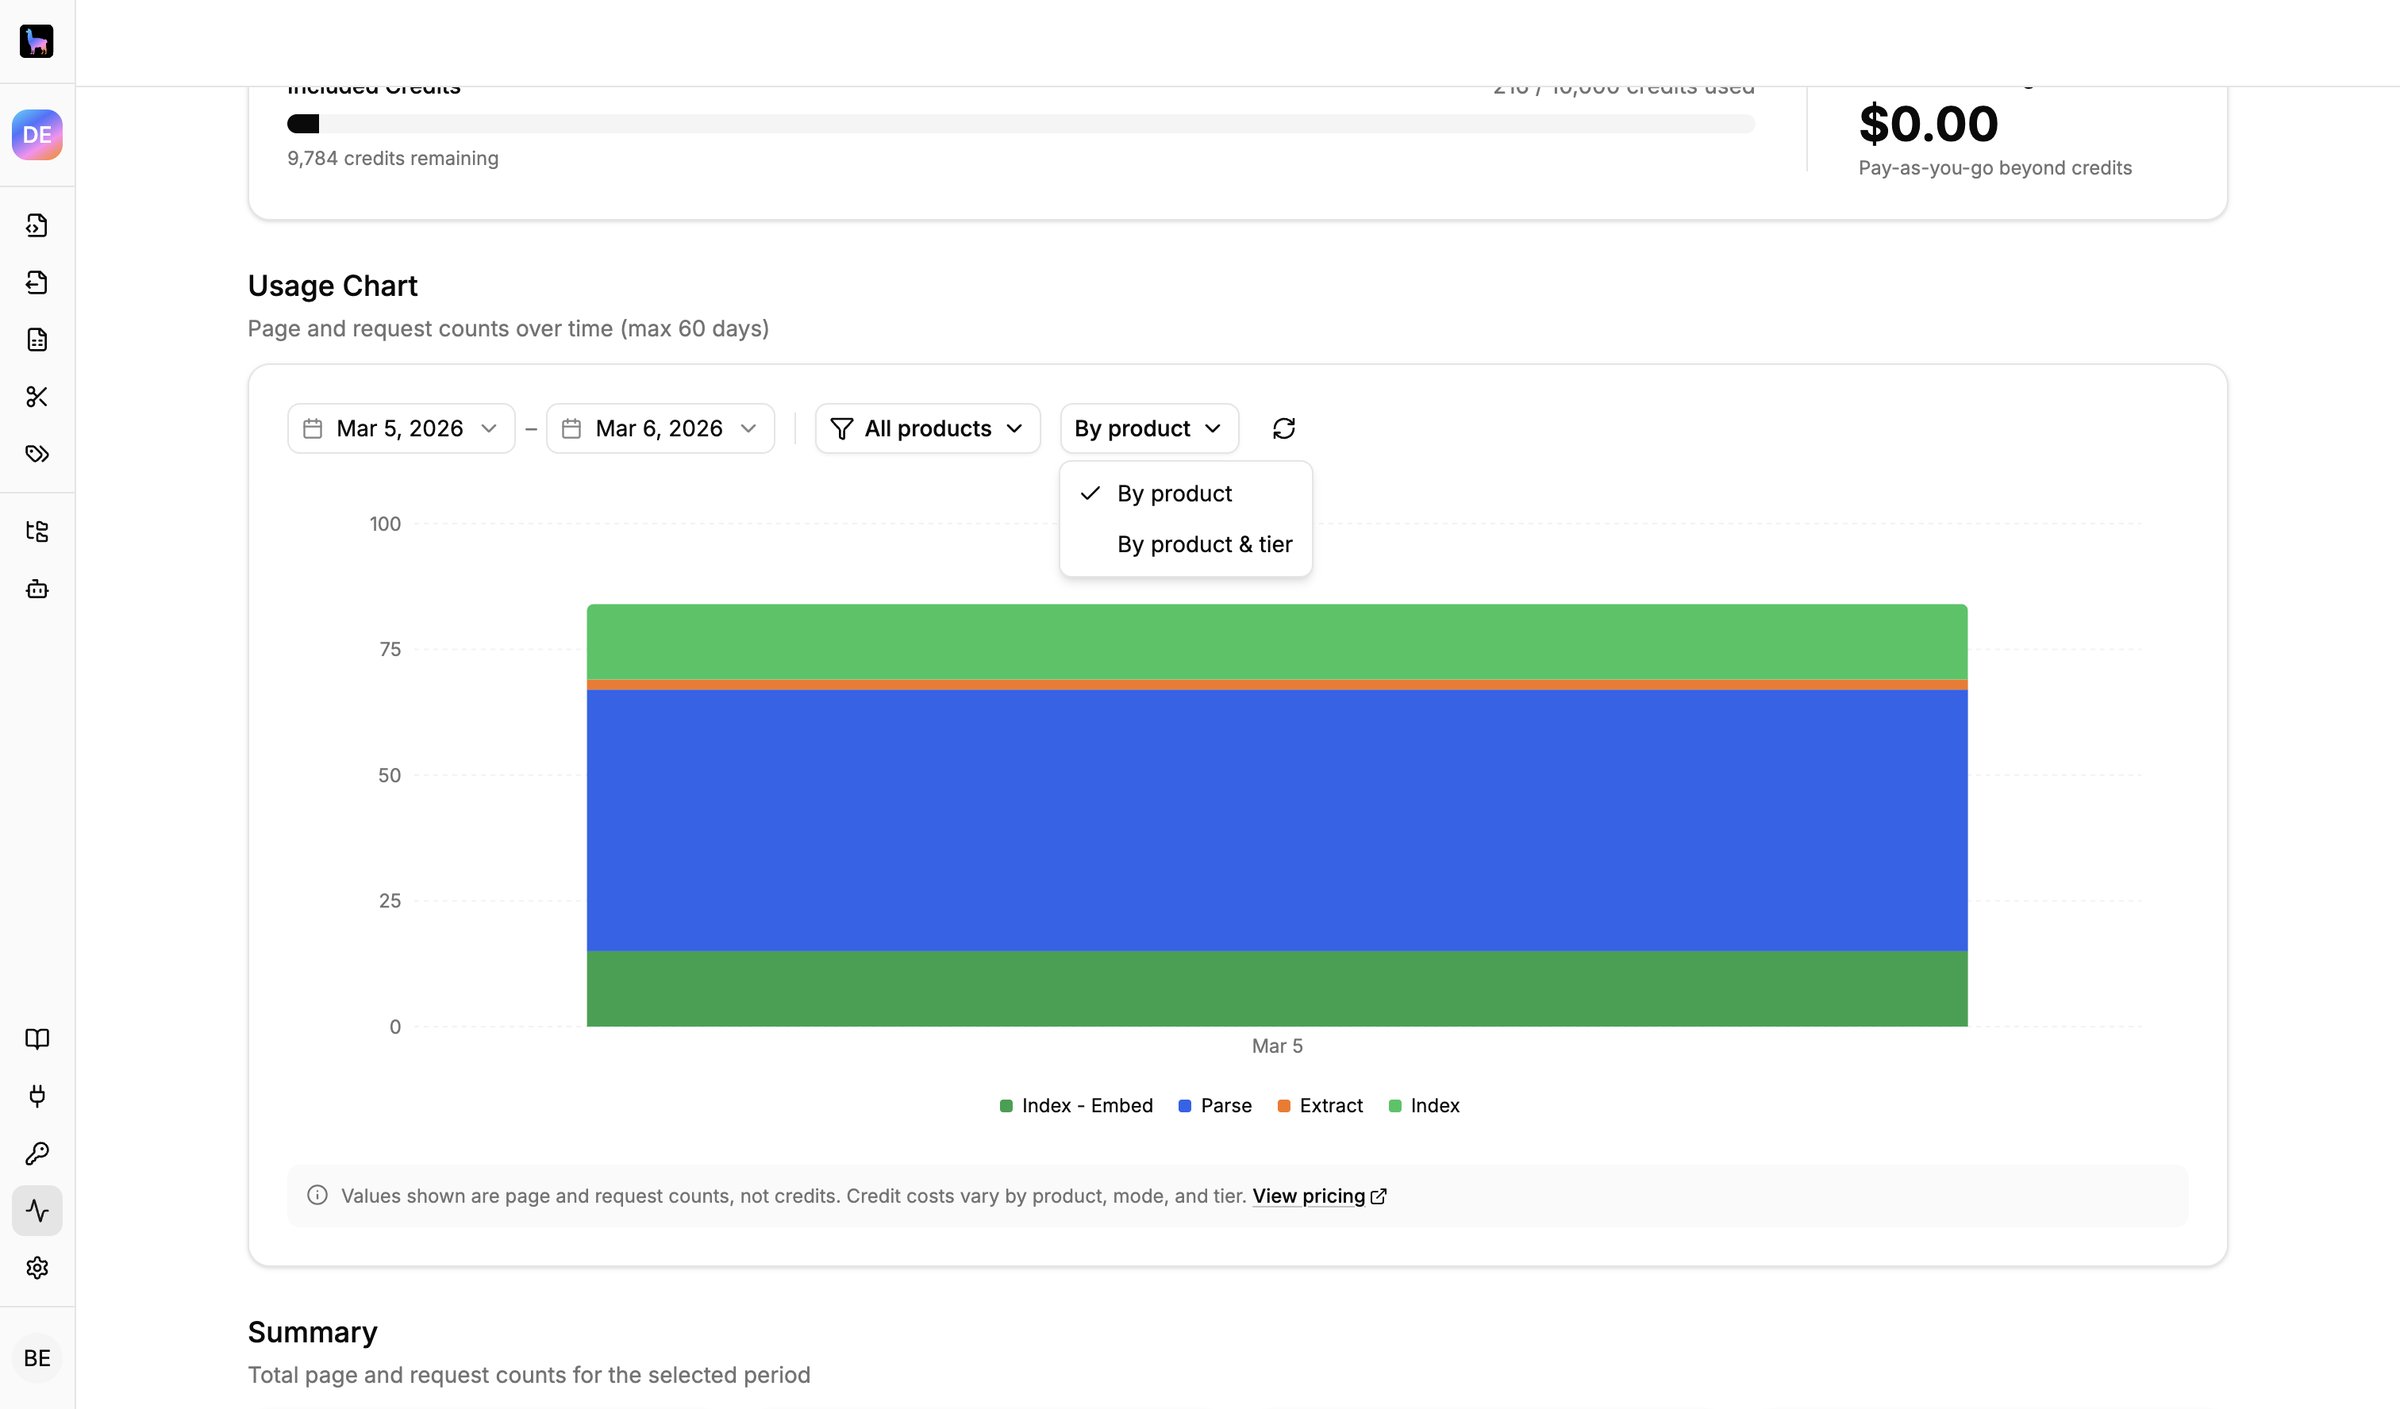Open the Mar 6, 2026 end date dropdown
The image size is (2400, 1409).
coord(660,428)
